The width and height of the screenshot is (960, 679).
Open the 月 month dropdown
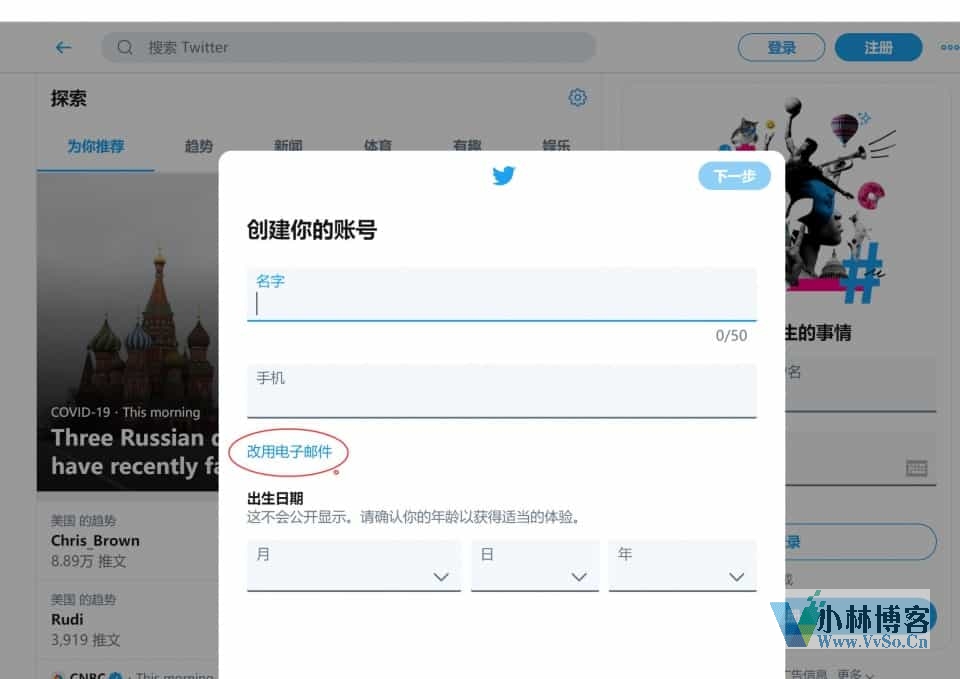click(x=354, y=566)
